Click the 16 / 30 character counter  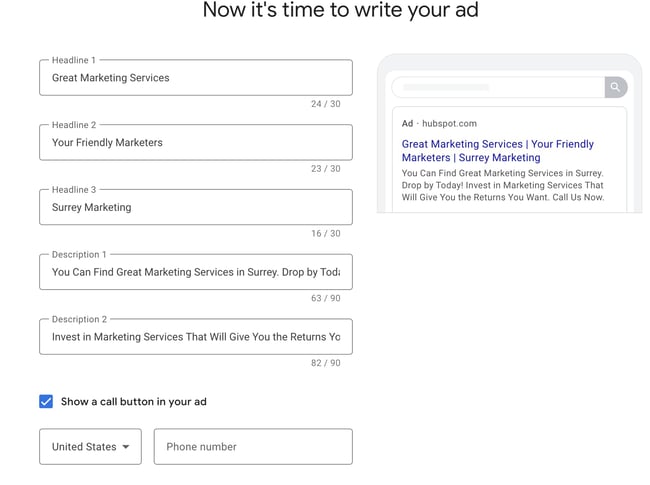(325, 233)
